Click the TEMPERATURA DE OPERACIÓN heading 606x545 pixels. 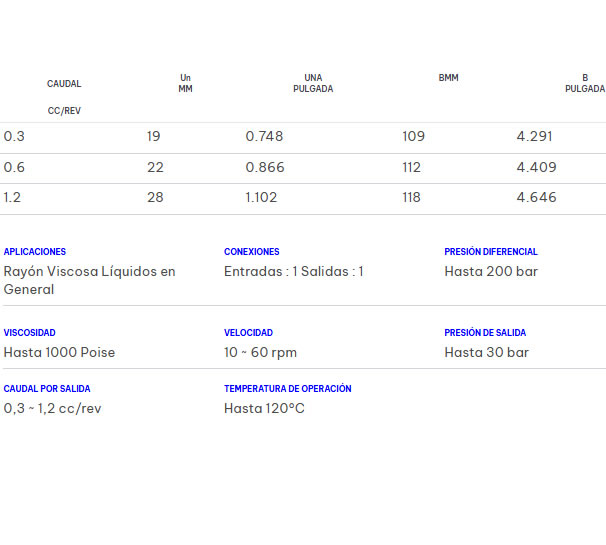tap(288, 389)
